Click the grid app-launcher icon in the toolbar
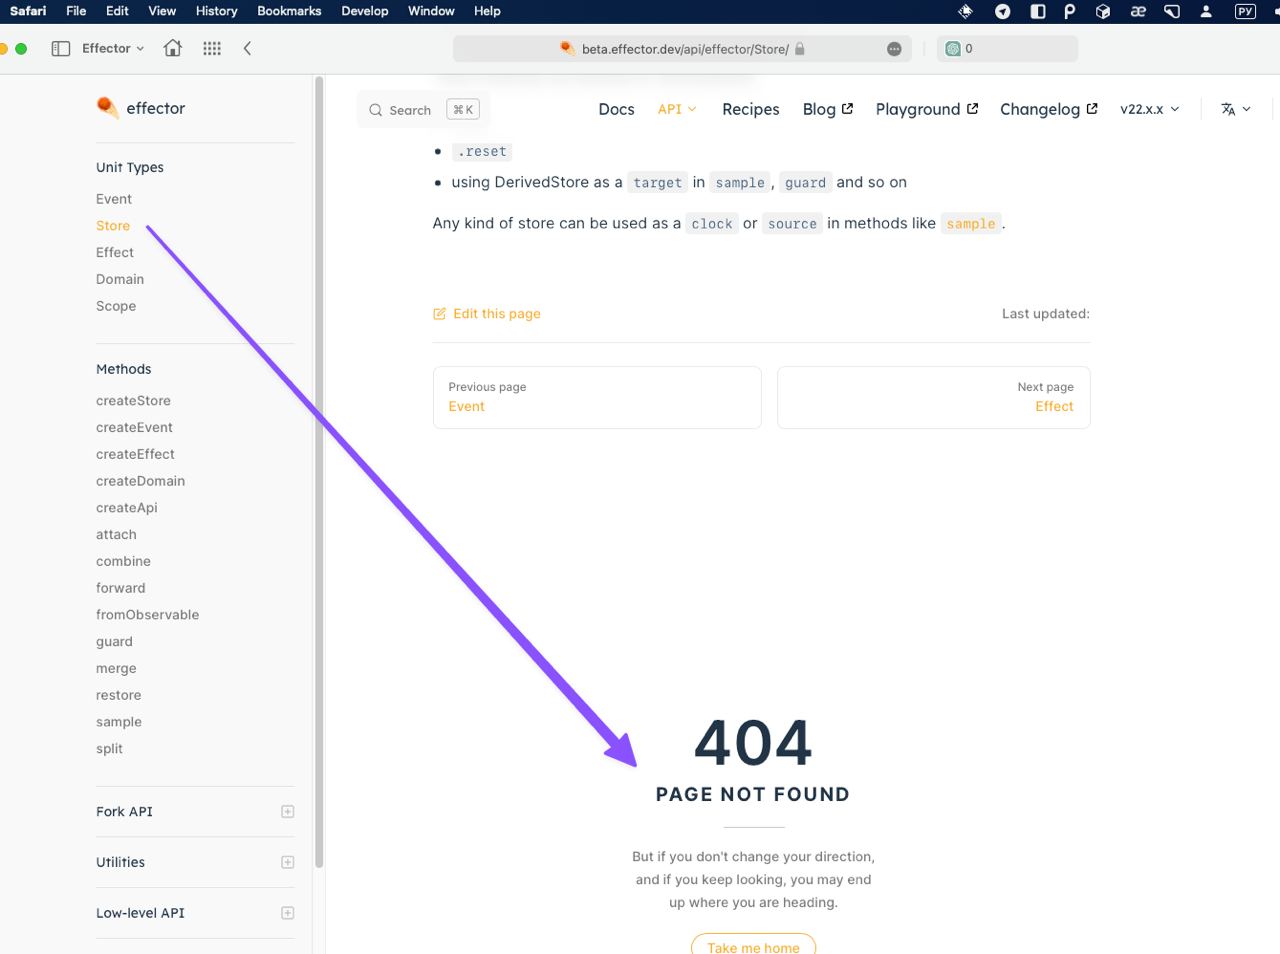This screenshot has height=954, width=1280. pyautogui.click(x=211, y=47)
